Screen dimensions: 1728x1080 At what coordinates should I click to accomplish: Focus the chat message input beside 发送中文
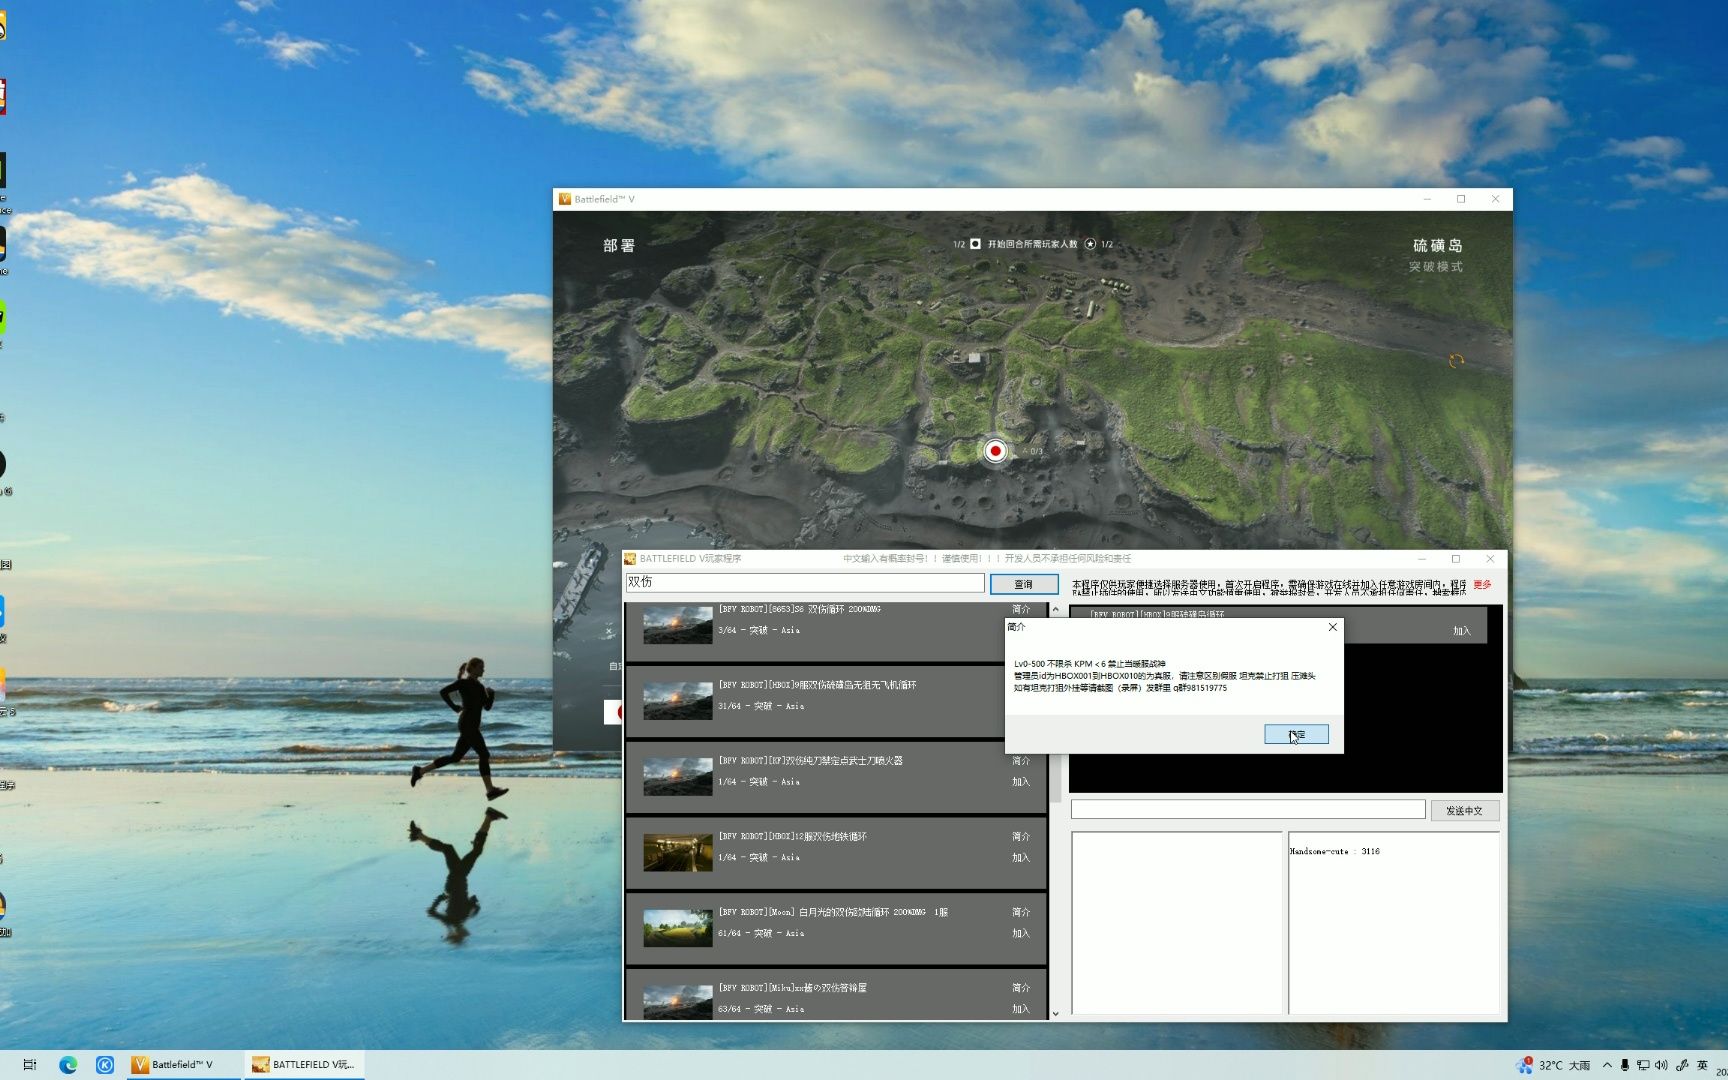coord(1248,809)
